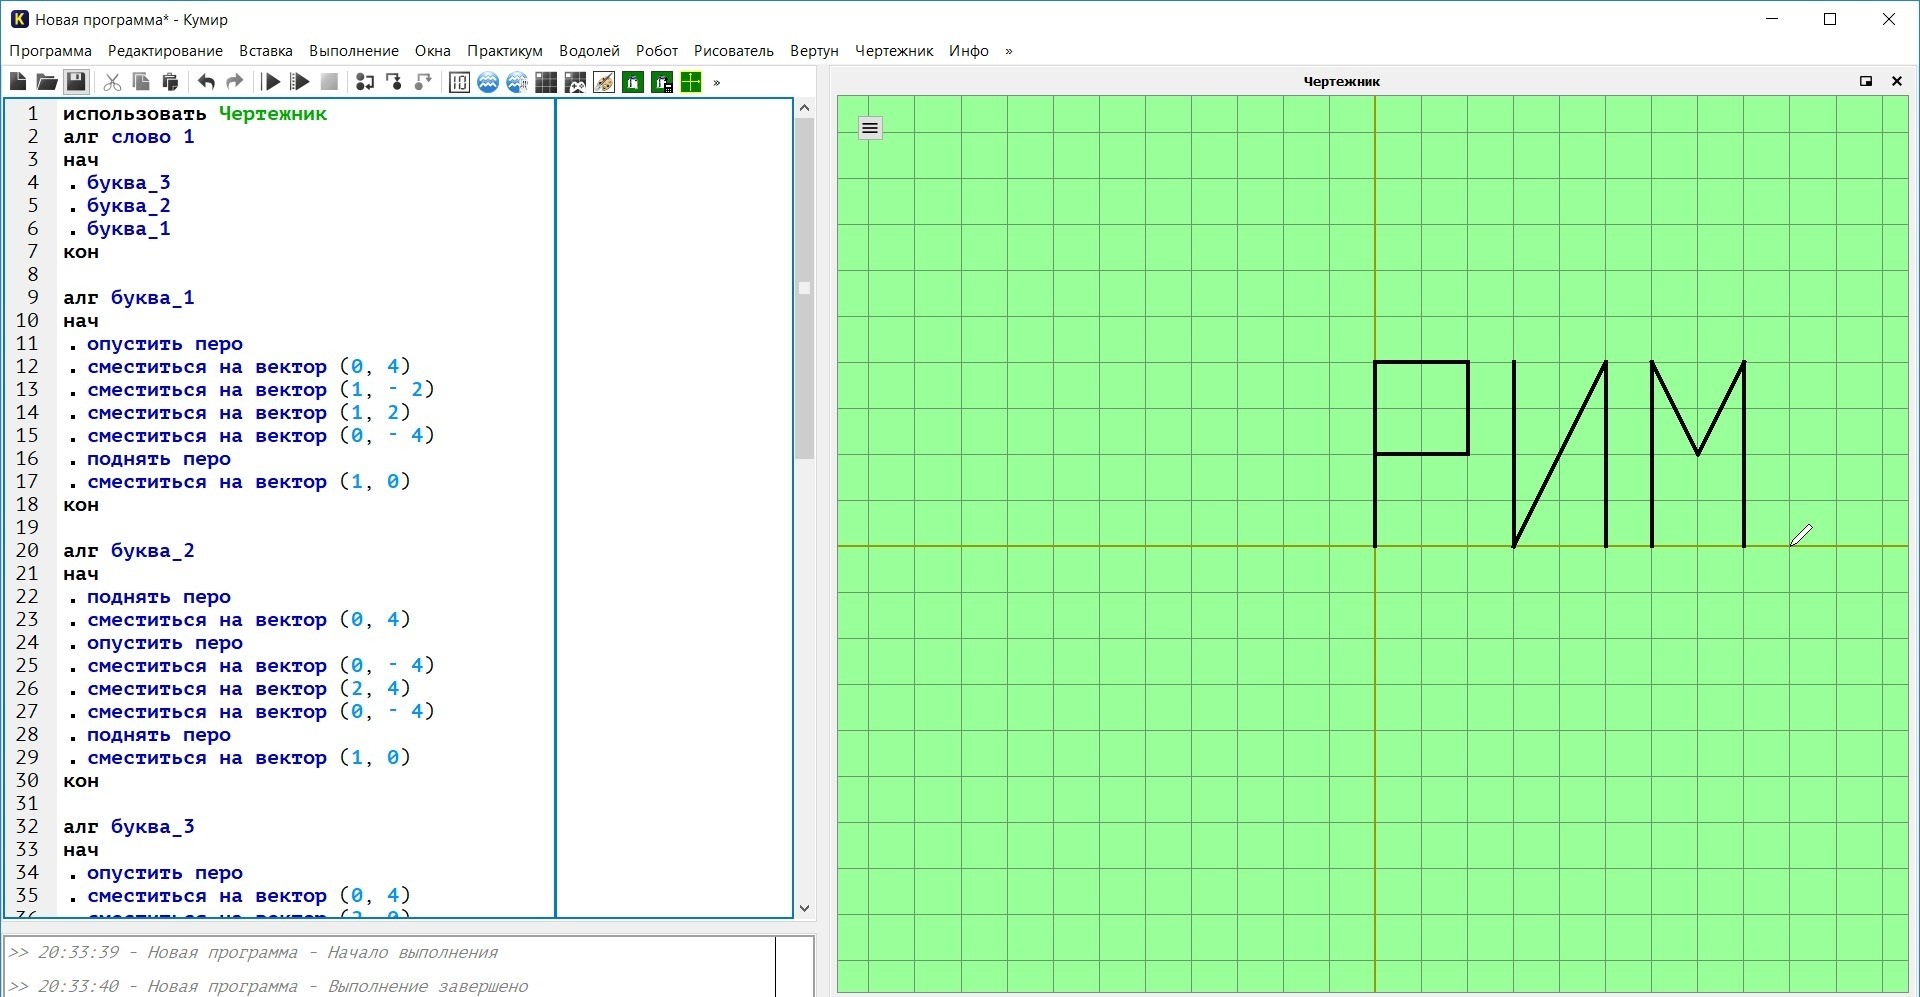Place cursor on 'алг слово 1' line
This screenshot has height=997, width=1920.
point(128,137)
